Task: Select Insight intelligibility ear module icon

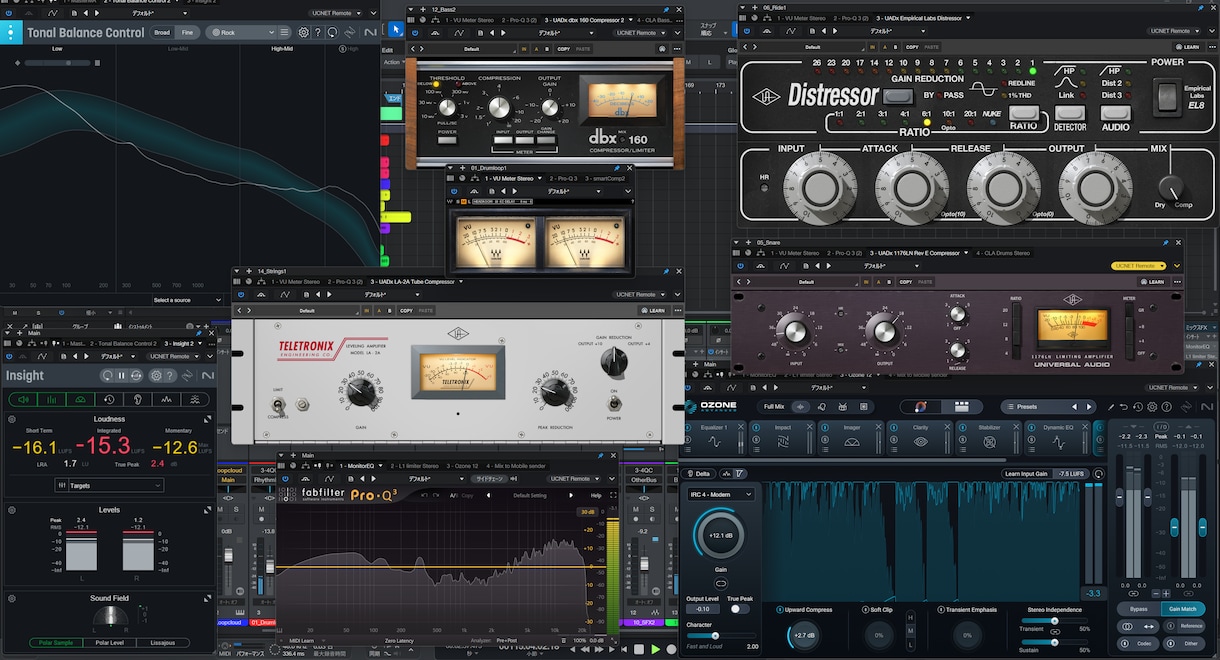Action: (x=138, y=399)
